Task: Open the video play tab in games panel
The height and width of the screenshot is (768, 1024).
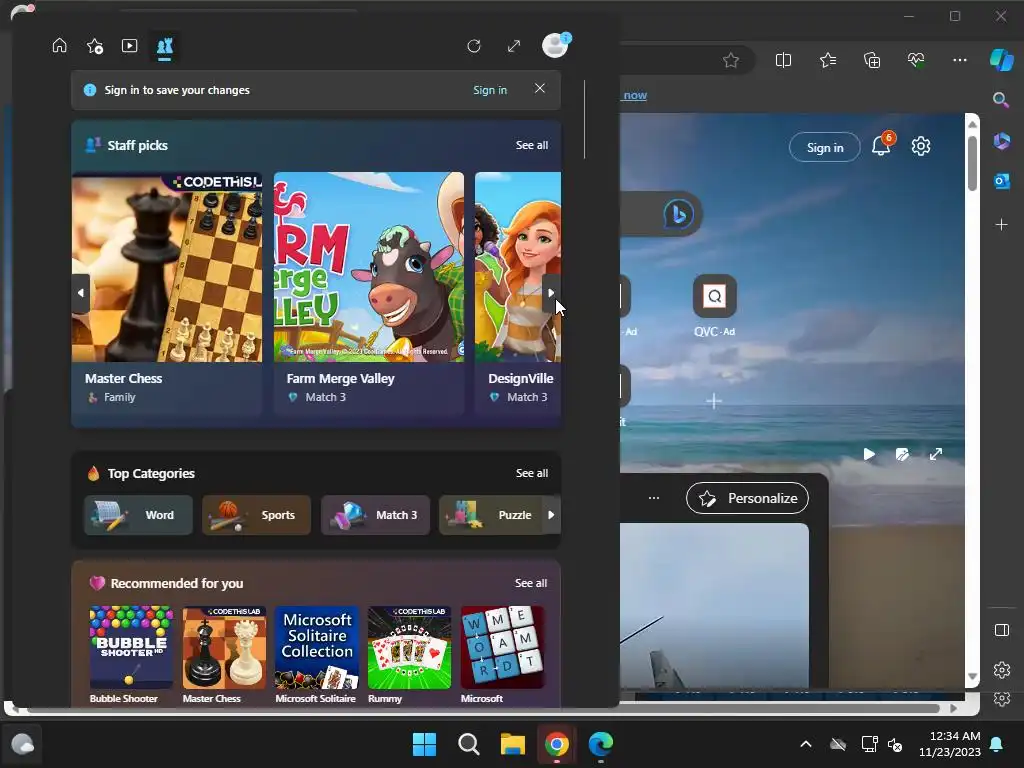Action: [129, 46]
